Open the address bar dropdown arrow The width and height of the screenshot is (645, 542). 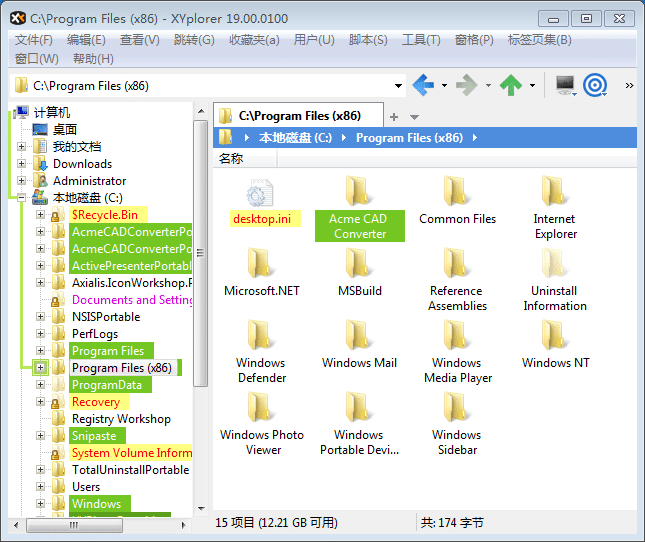(398, 86)
